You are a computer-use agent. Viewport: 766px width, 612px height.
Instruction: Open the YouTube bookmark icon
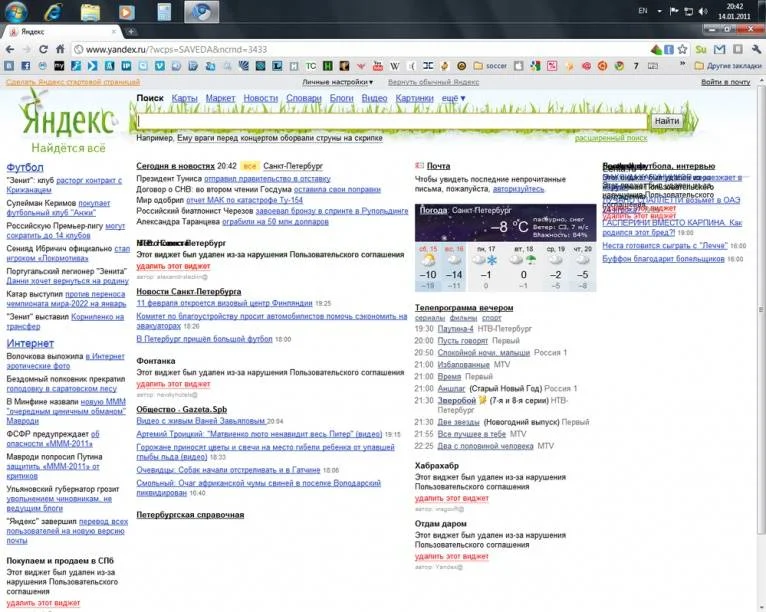tap(378, 65)
